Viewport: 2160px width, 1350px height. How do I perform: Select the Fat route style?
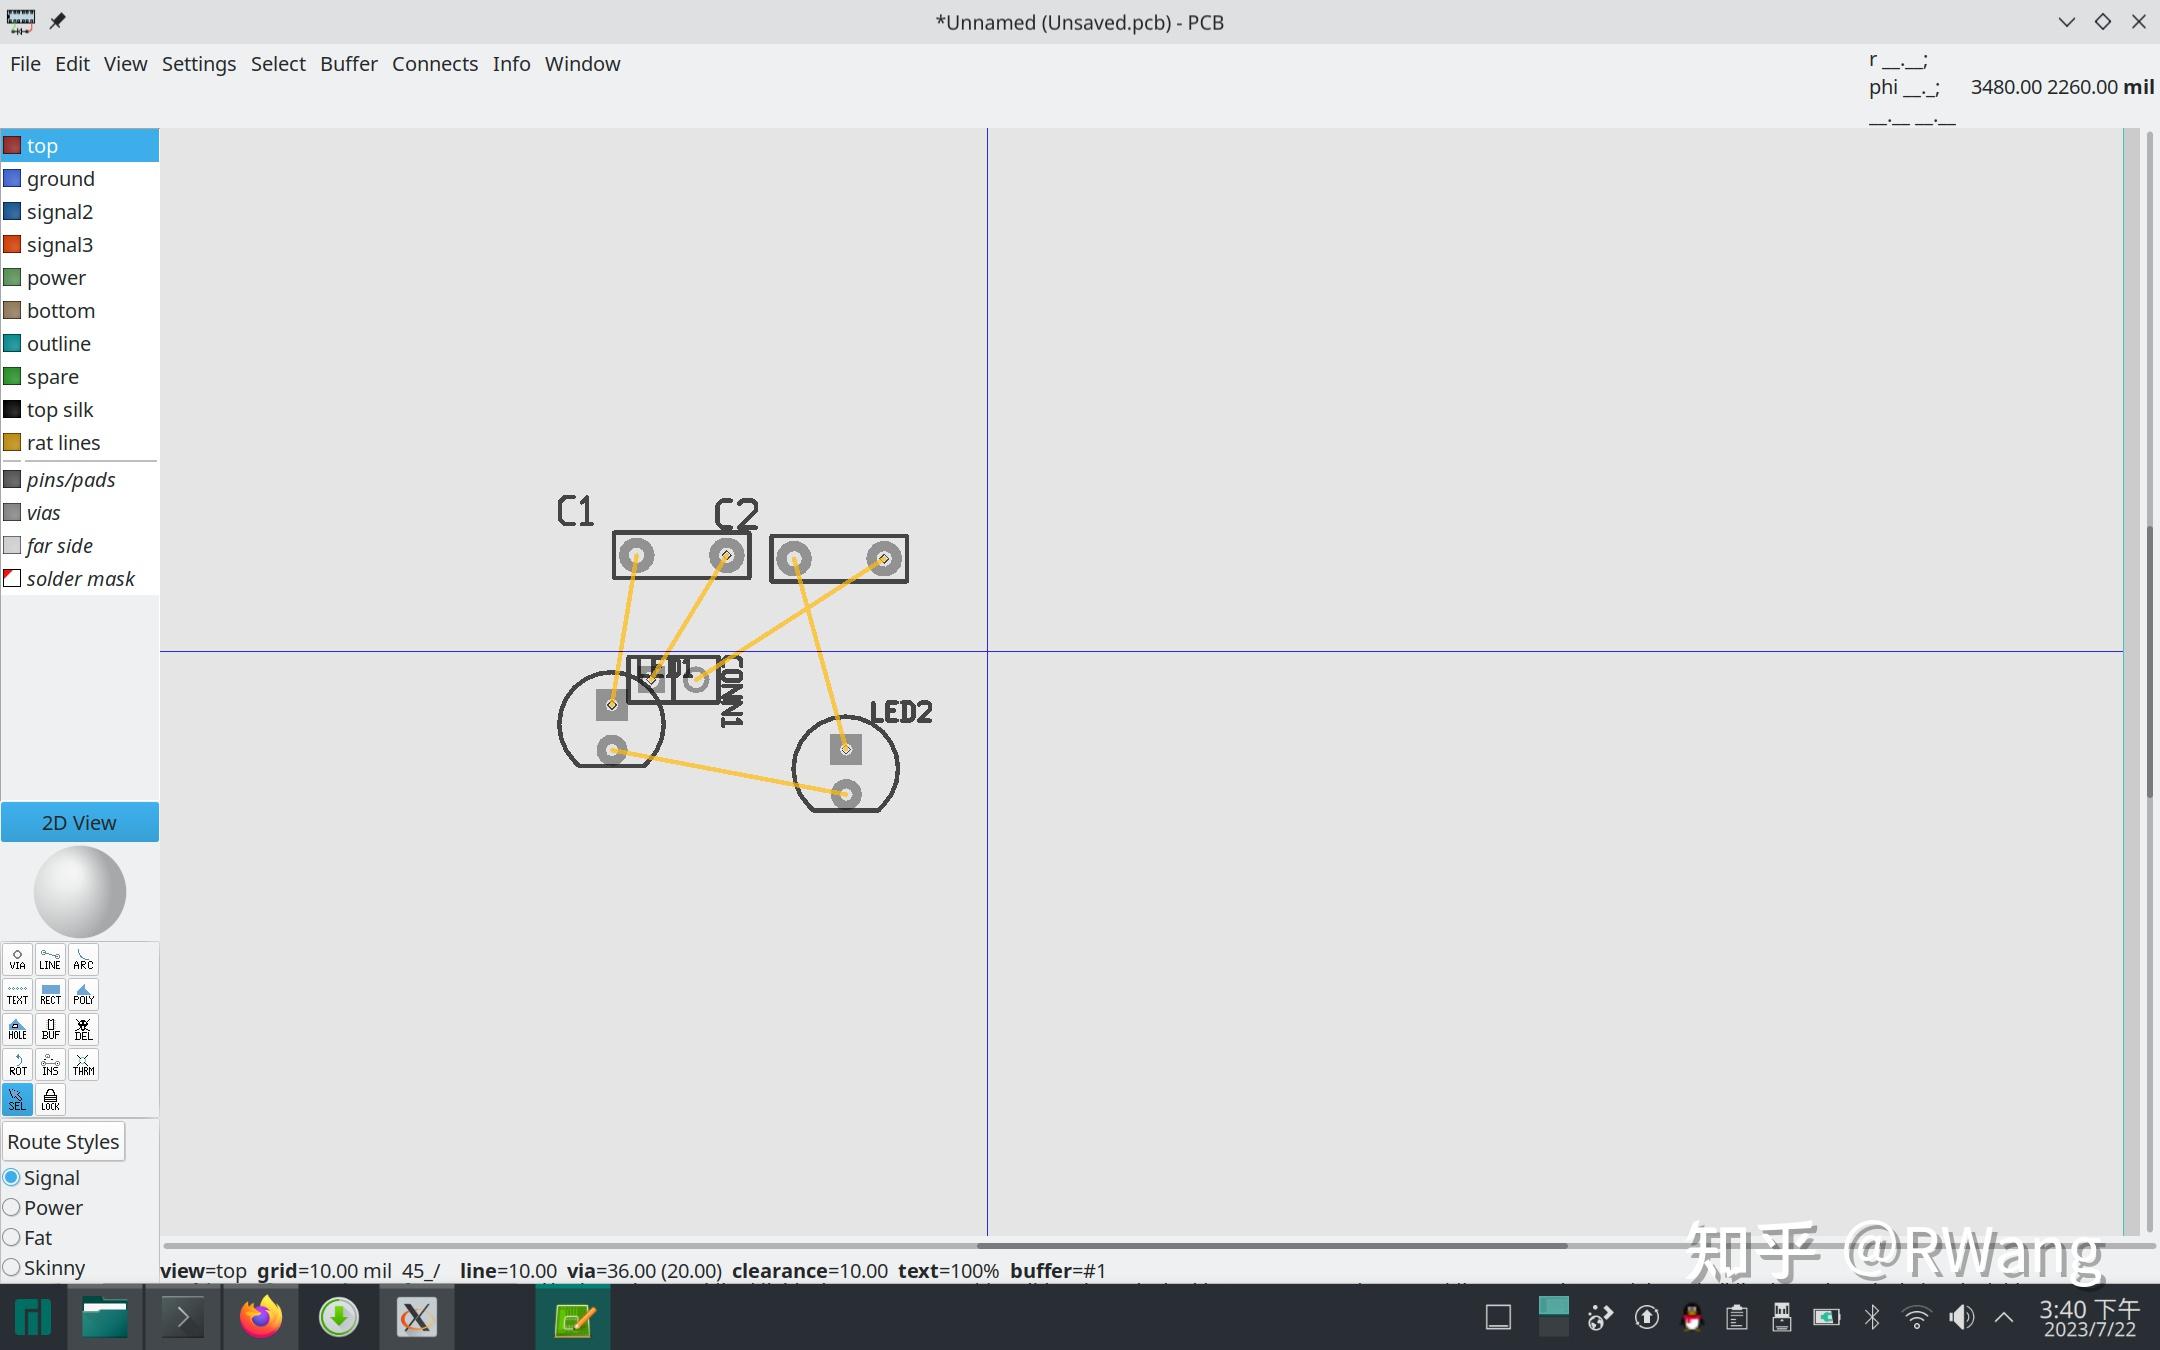click(x=12, y=1238)
